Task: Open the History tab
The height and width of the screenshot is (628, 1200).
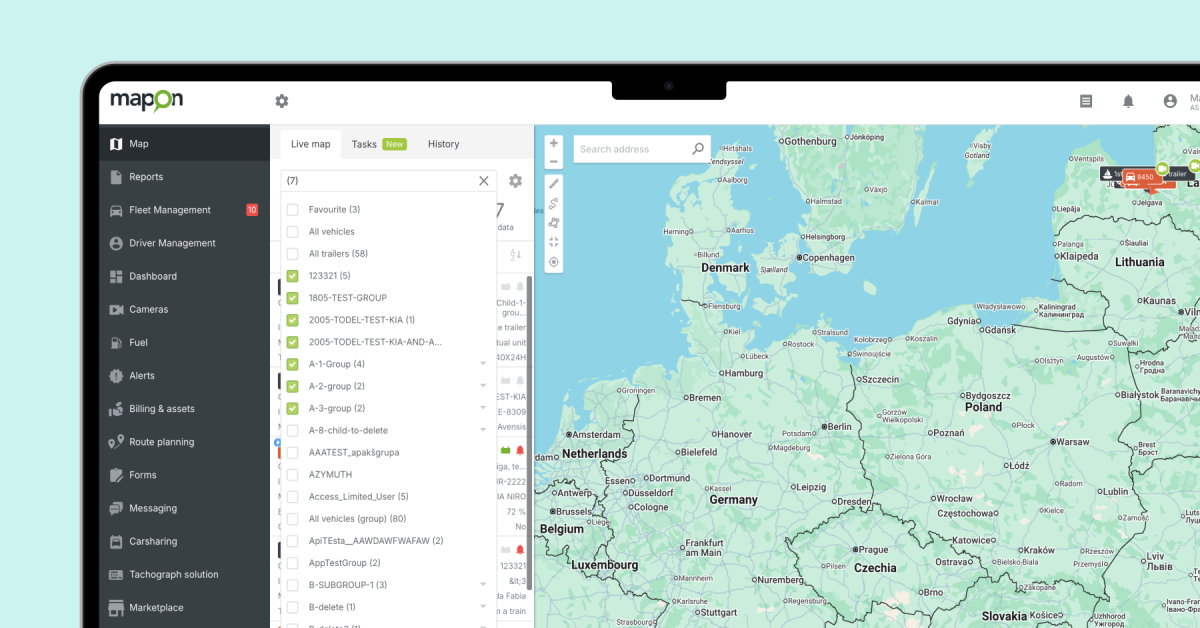Action: click(x=443, y=144)
